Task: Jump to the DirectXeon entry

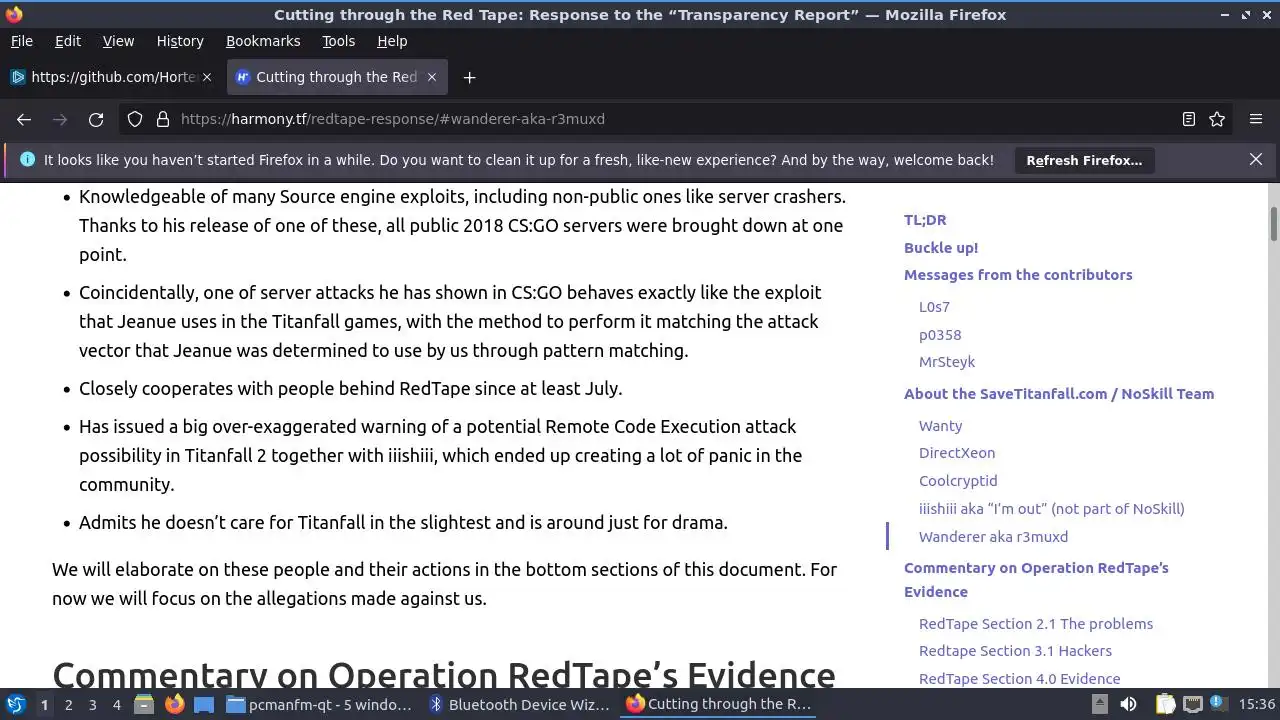Action: point(957,453)
